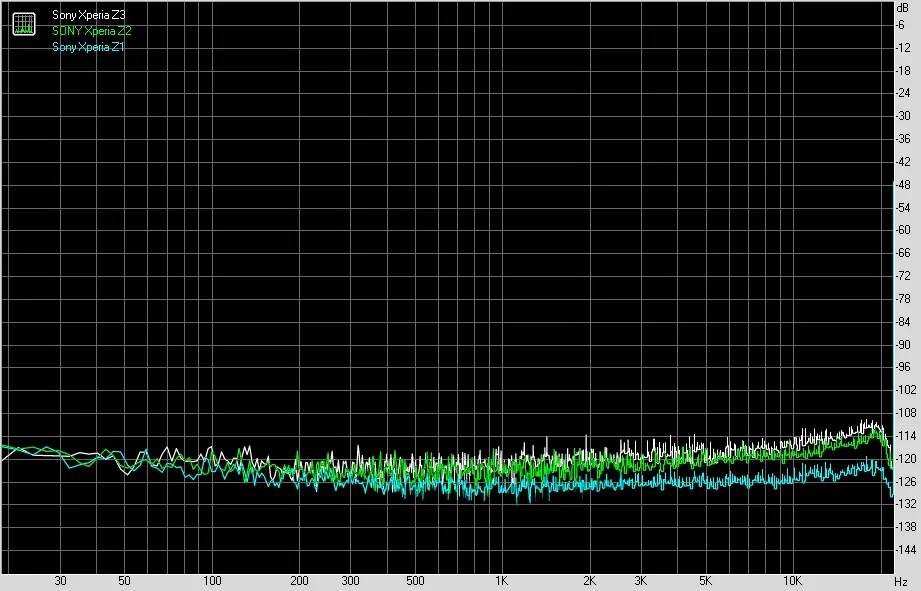Click the 50 Hz frequency label
Viewport: 921px width, 591px height.
pos(124,581)
